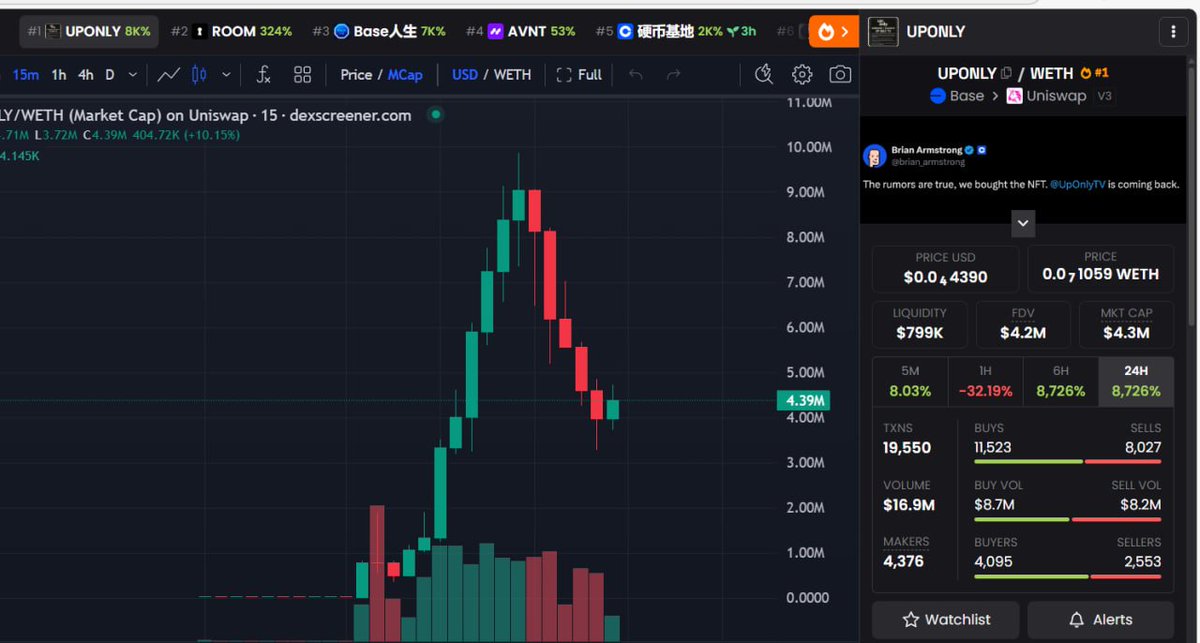Click the line chart type icon
This screenshot has height=643, width=1200.
pyautogui.click(x=169, y=74)
